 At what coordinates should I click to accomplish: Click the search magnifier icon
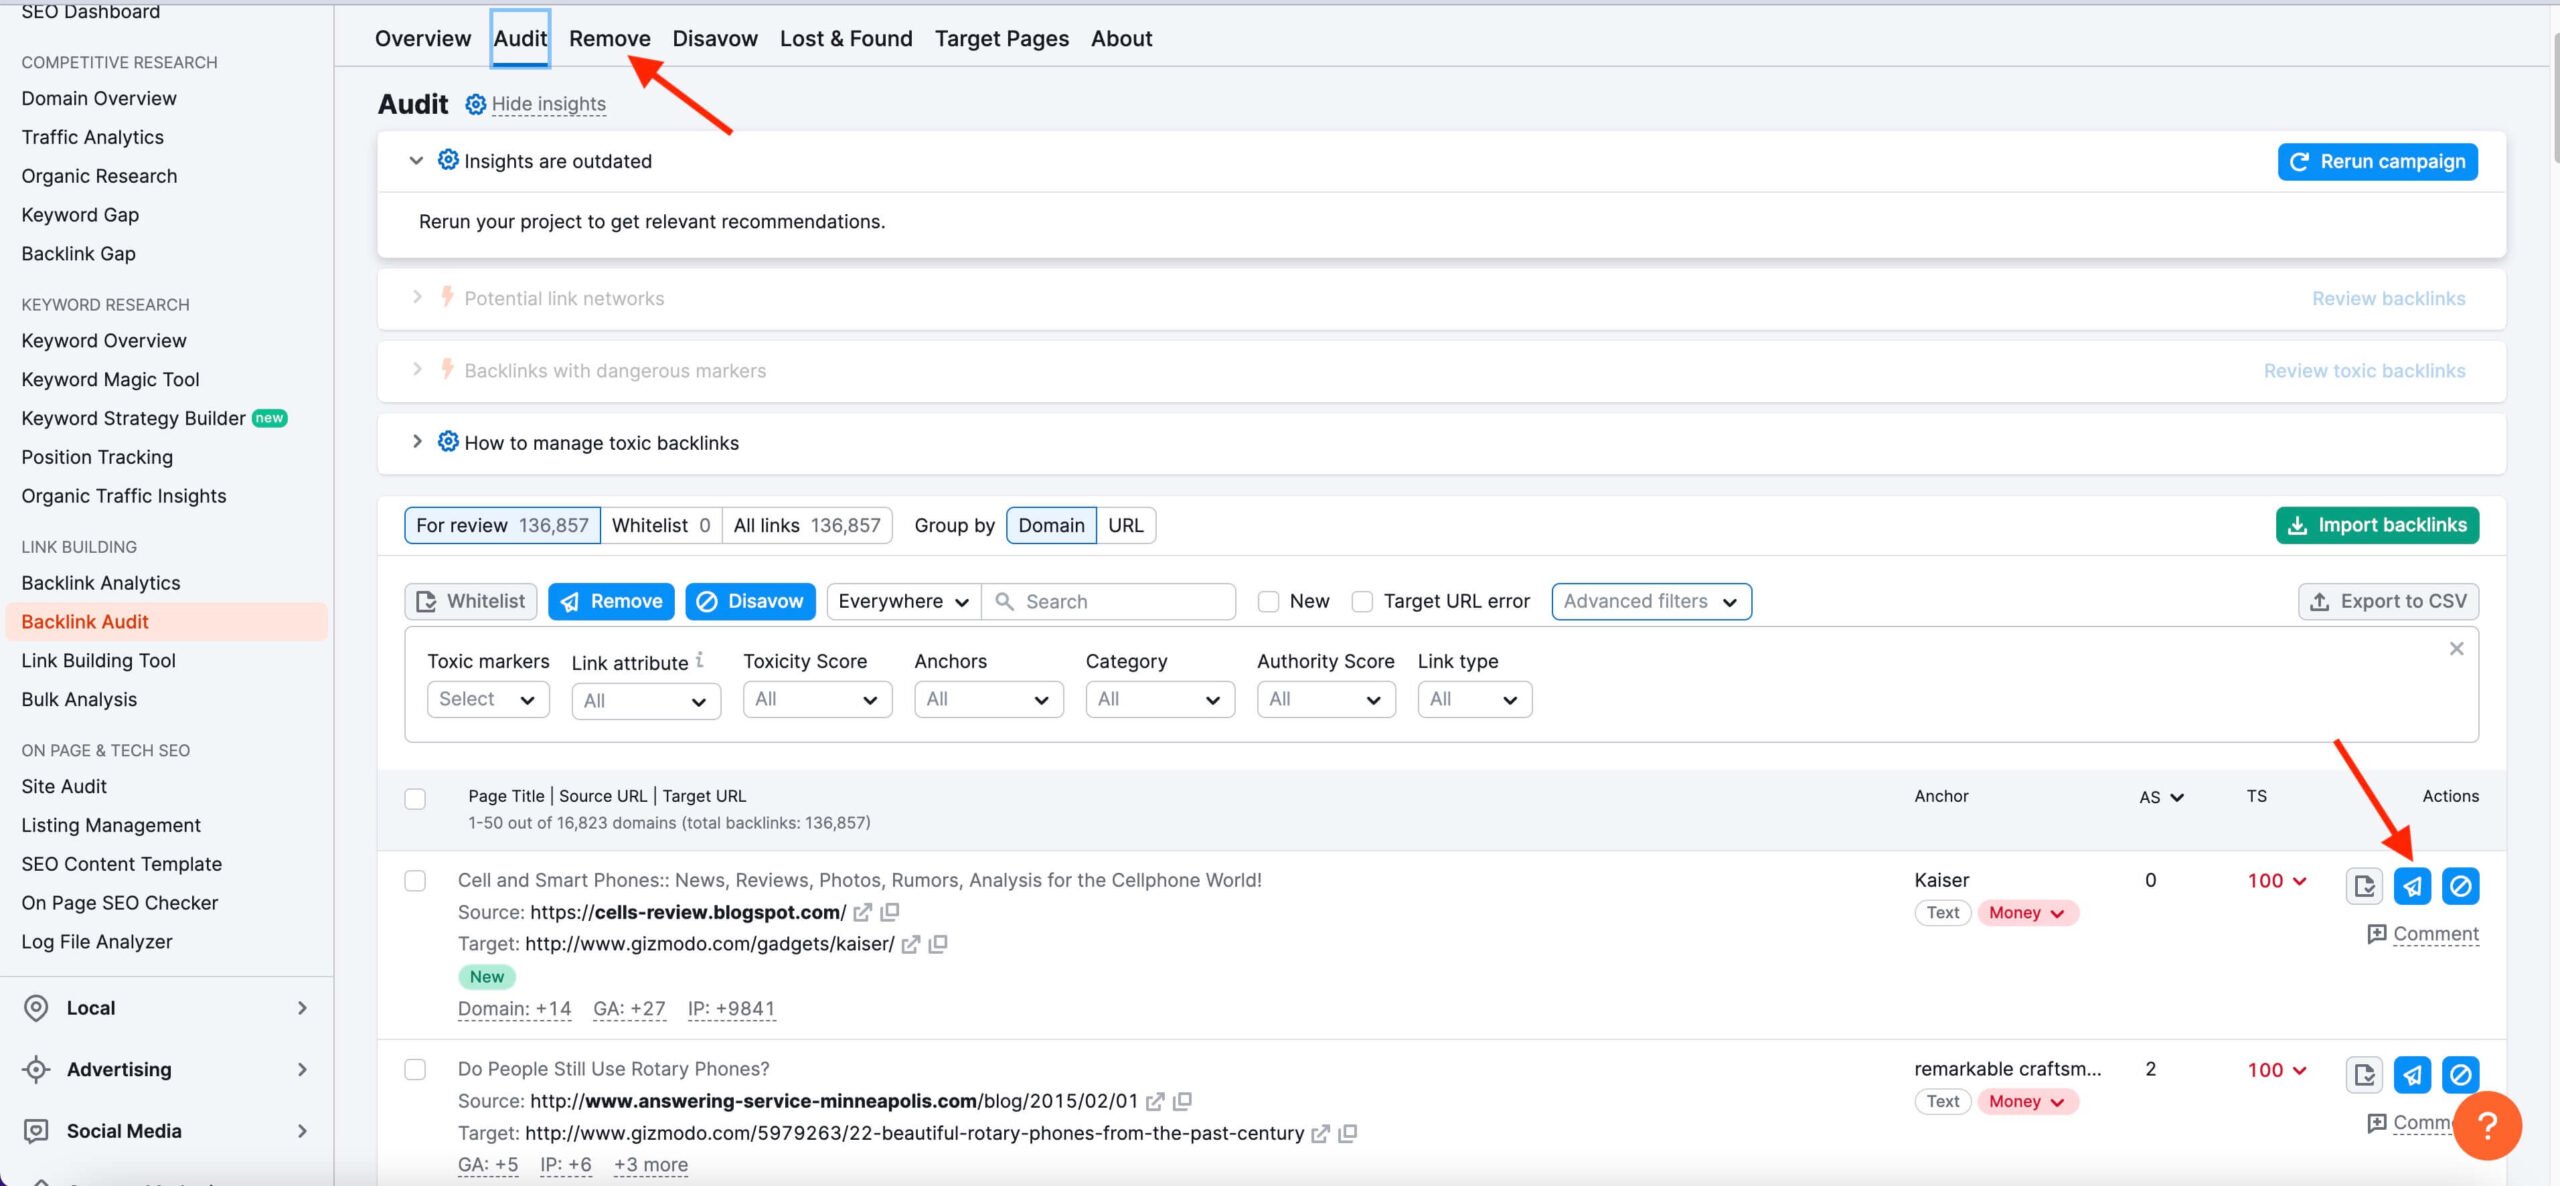[1004, 601]
